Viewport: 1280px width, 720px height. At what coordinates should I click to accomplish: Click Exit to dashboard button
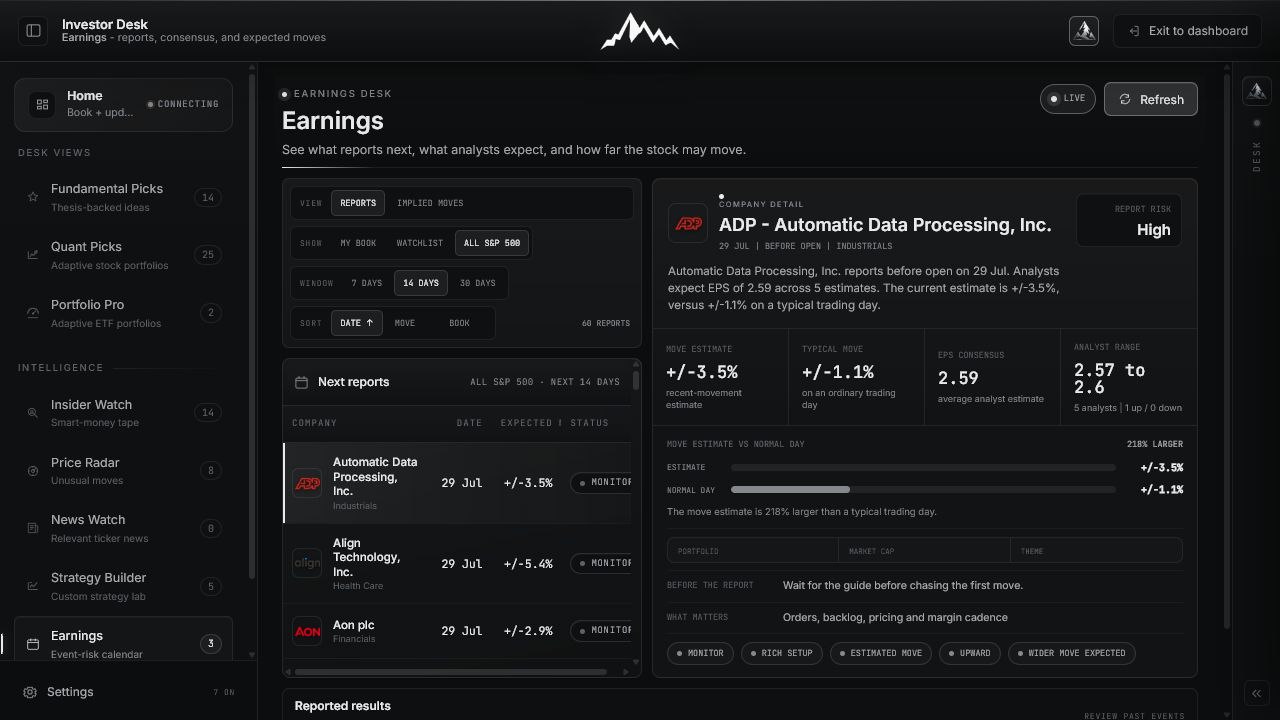pos(1188,31)
